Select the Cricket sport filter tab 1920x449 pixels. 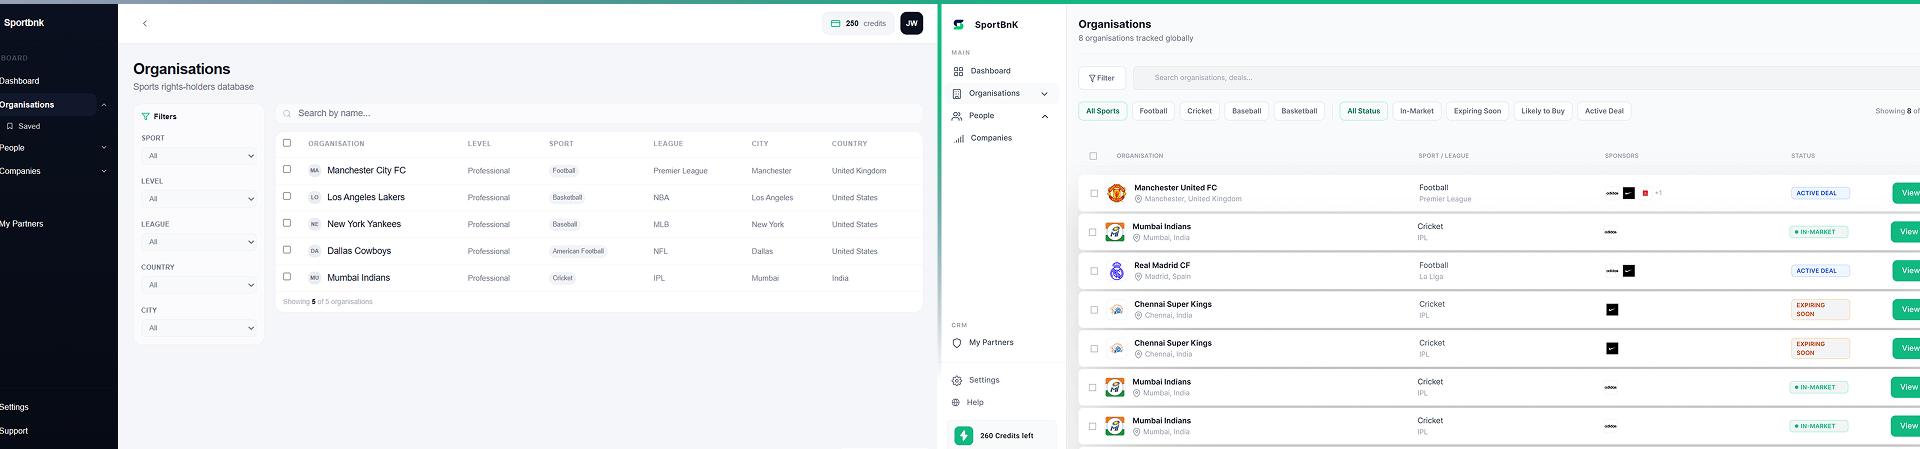tap(1199, 111)
